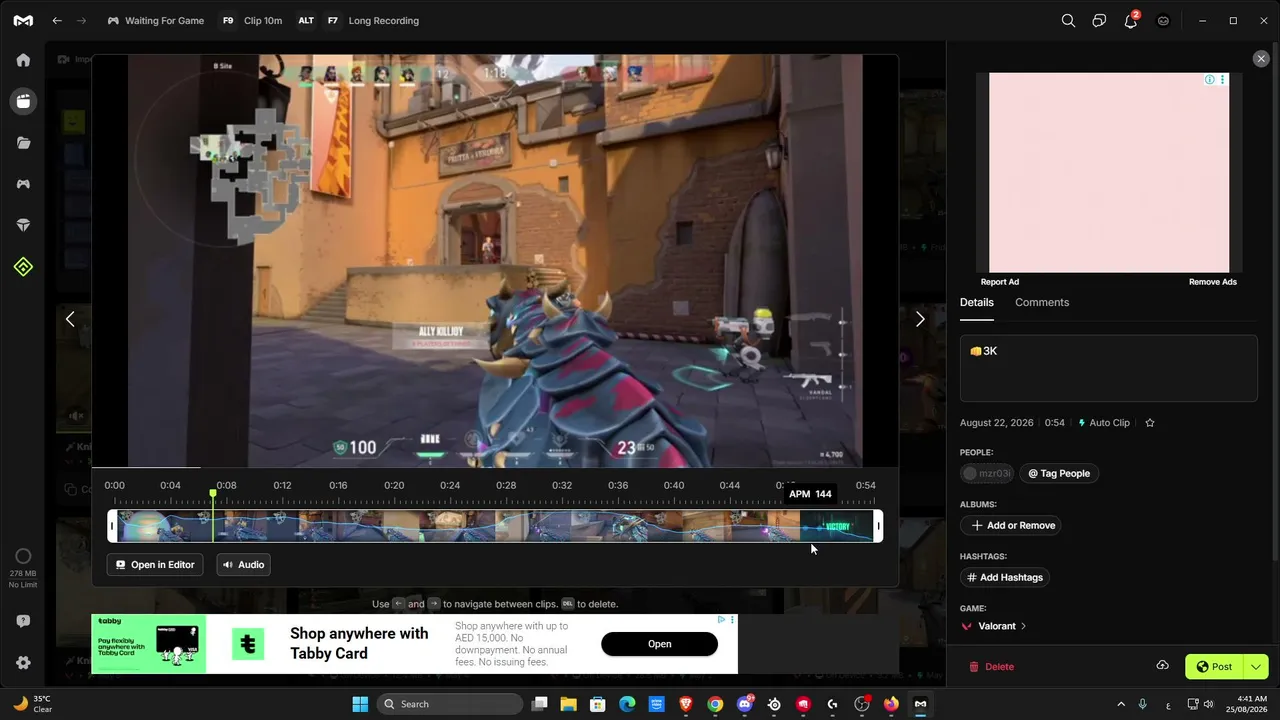Open the premium diamond sidebar icon

tap(23, 226)
